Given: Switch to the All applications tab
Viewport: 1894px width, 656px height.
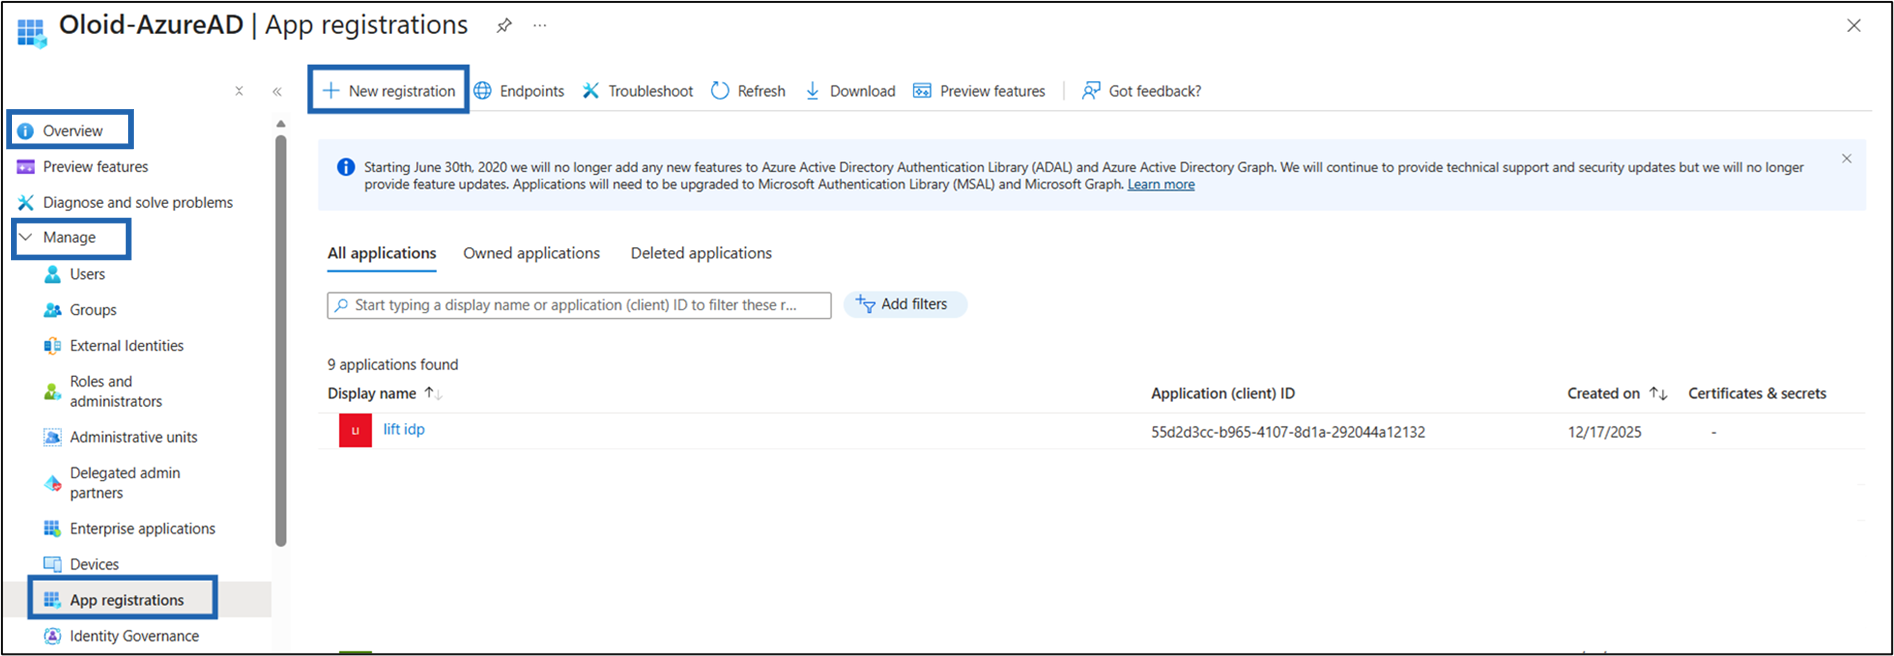Looking at the screenshot, I should click(x=382, y=254).
